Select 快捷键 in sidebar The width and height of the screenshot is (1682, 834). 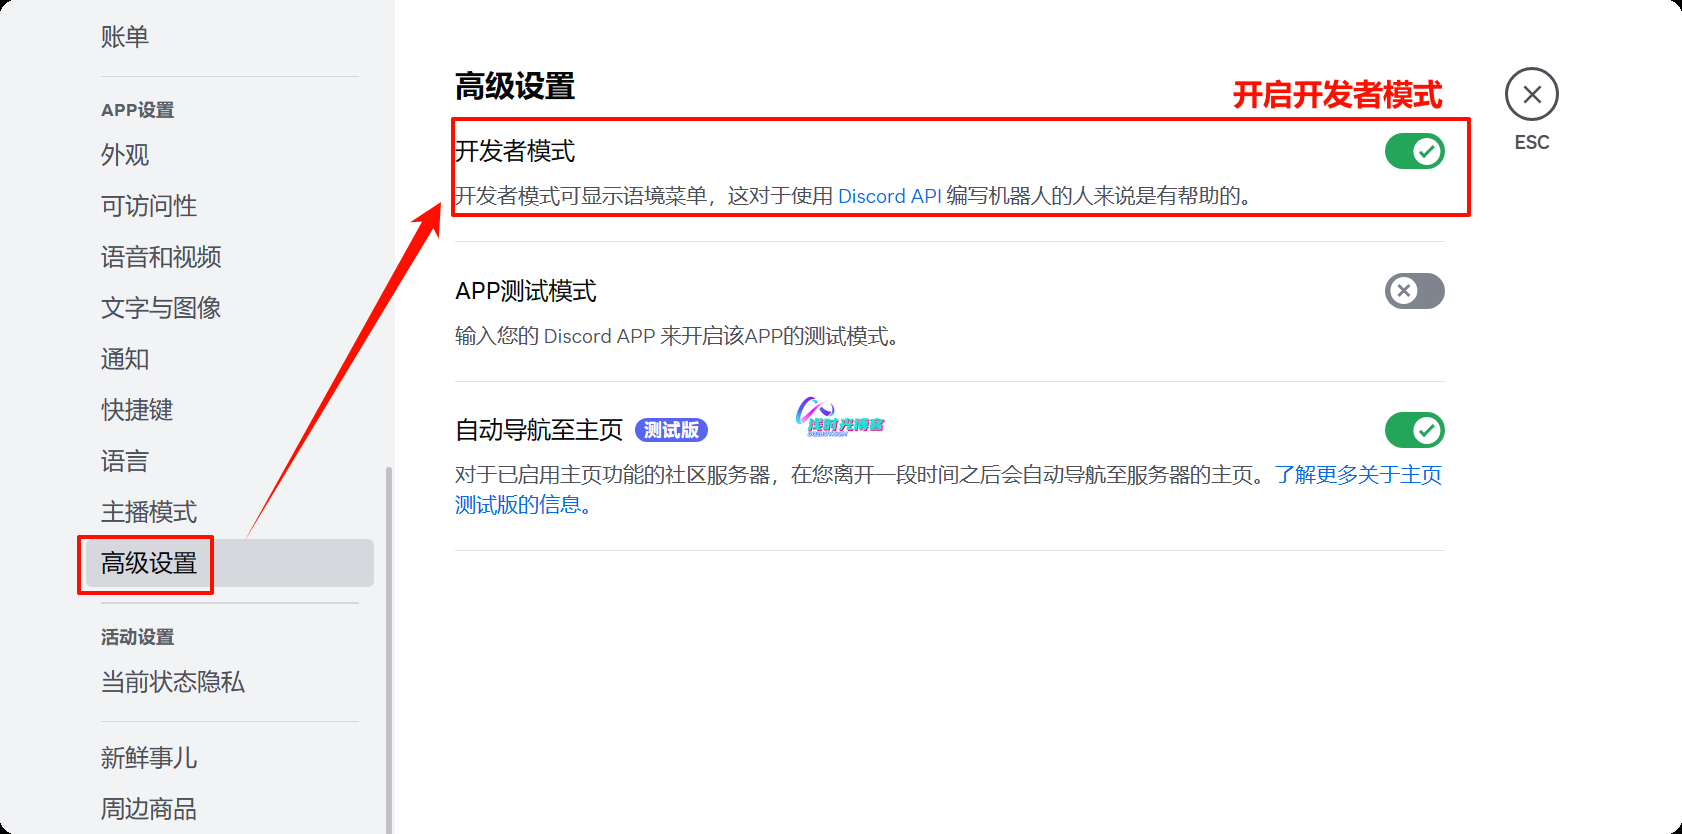137,410
